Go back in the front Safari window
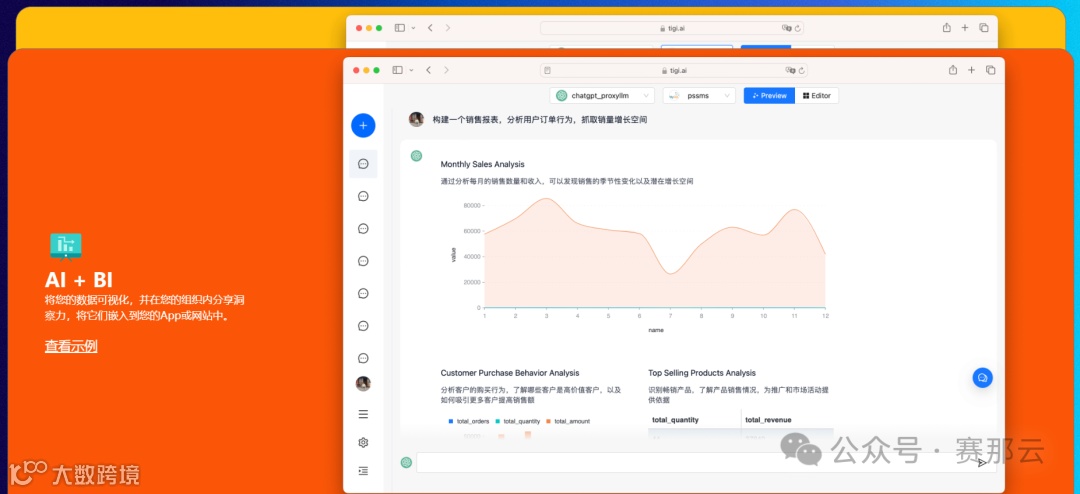1080x494 pixels. click(x=428, y=70)
